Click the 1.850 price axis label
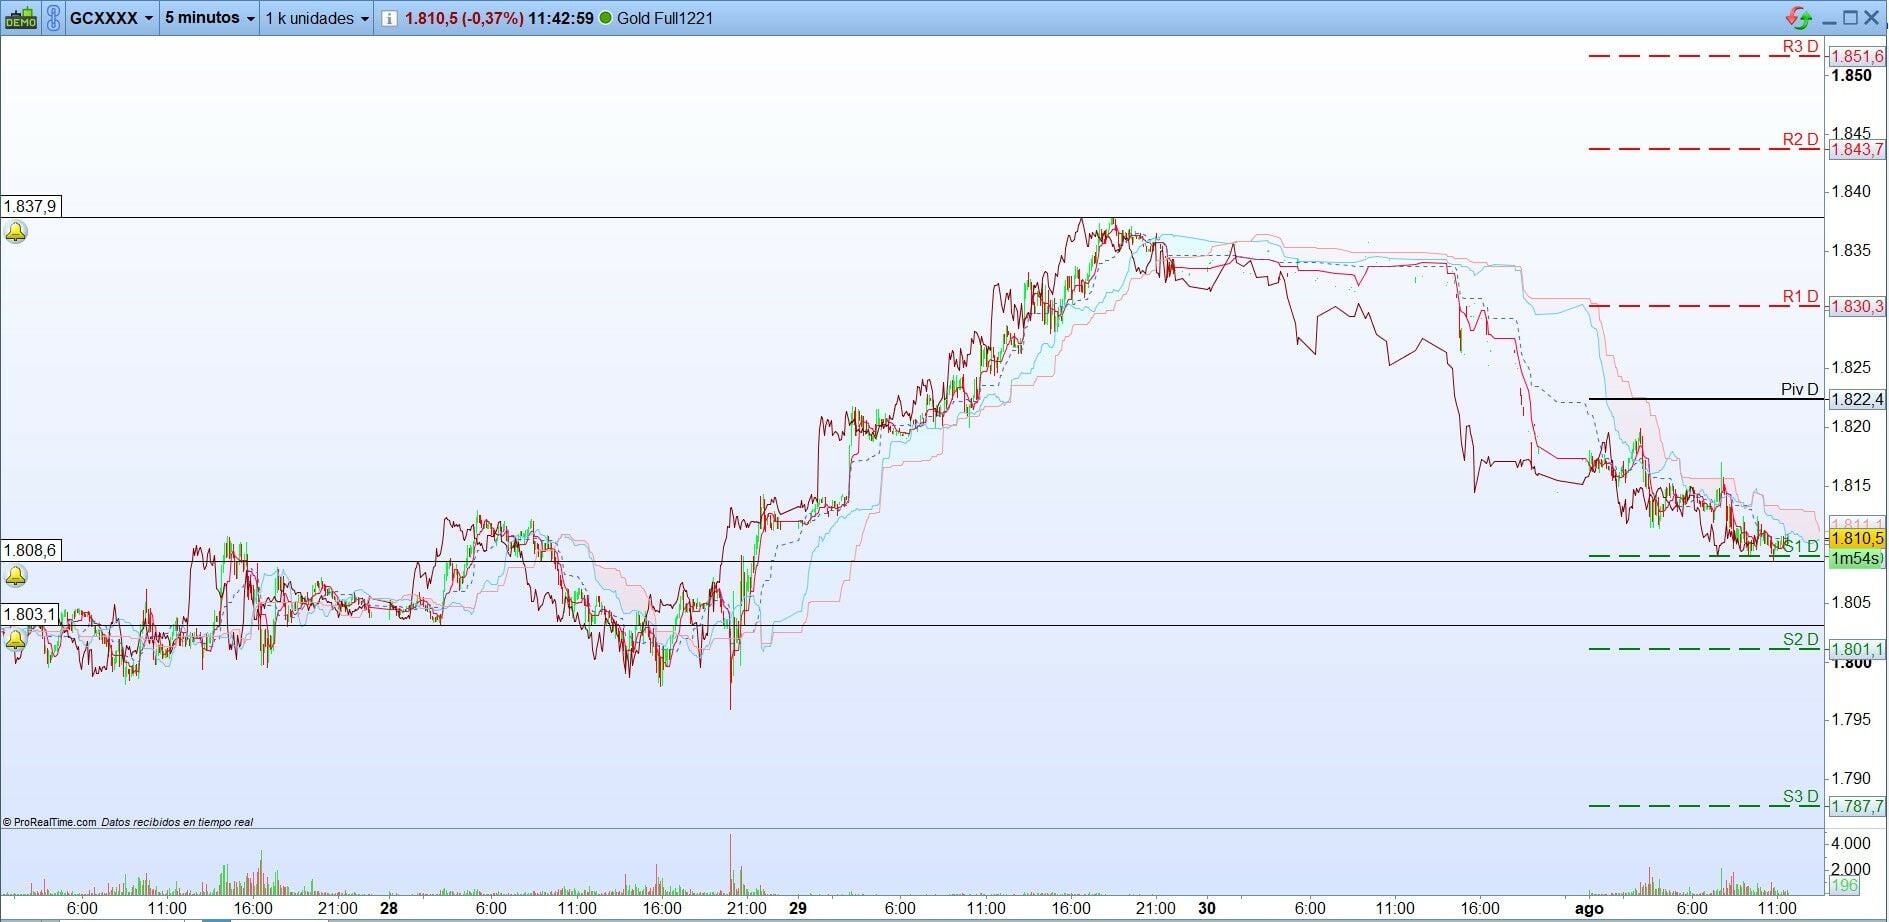The height and width of the screenshot is (922, 1889). point(1851,76)
